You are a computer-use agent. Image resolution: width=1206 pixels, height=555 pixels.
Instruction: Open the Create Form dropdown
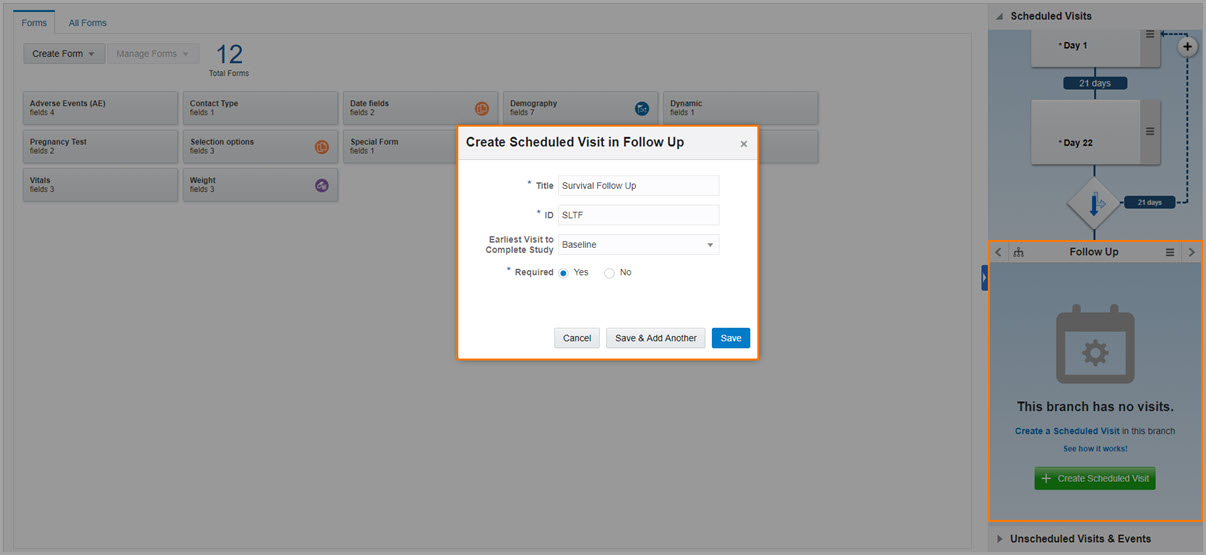point(64,54)
